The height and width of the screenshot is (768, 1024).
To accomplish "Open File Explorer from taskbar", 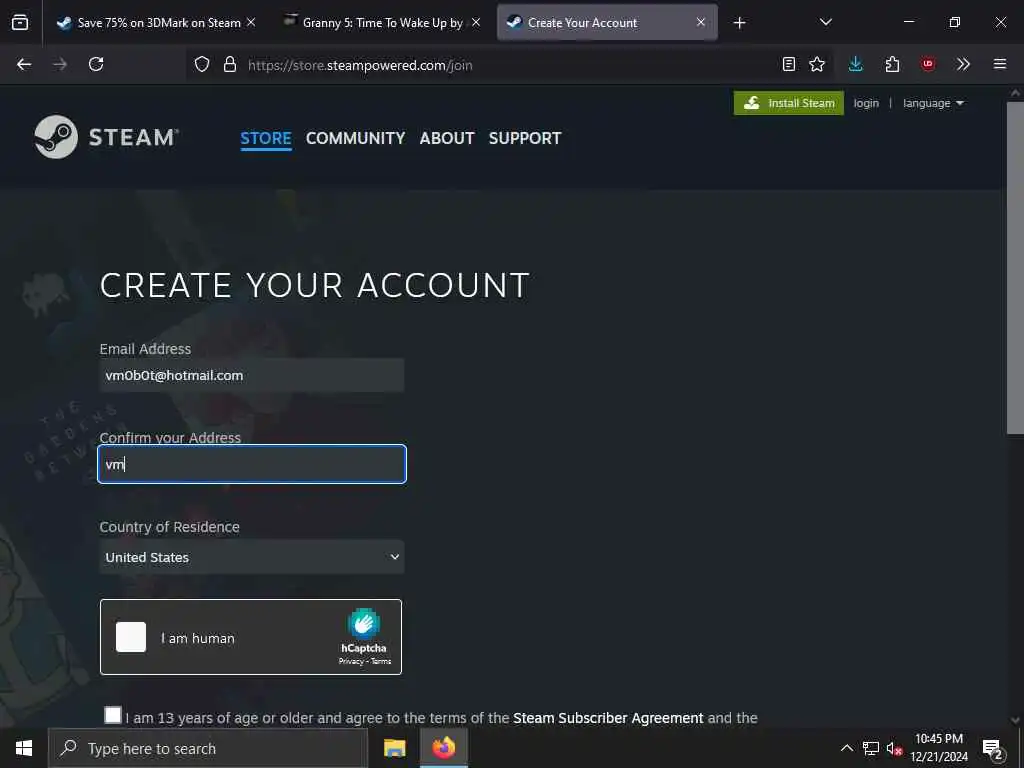I will [394, 748].
